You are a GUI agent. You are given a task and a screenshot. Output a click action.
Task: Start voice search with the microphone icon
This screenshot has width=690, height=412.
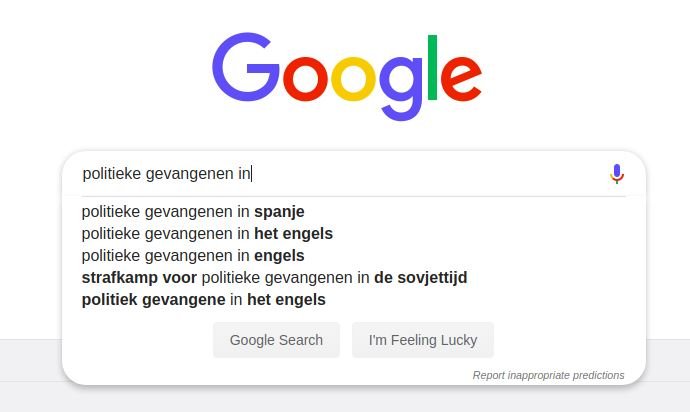[617, 174]
